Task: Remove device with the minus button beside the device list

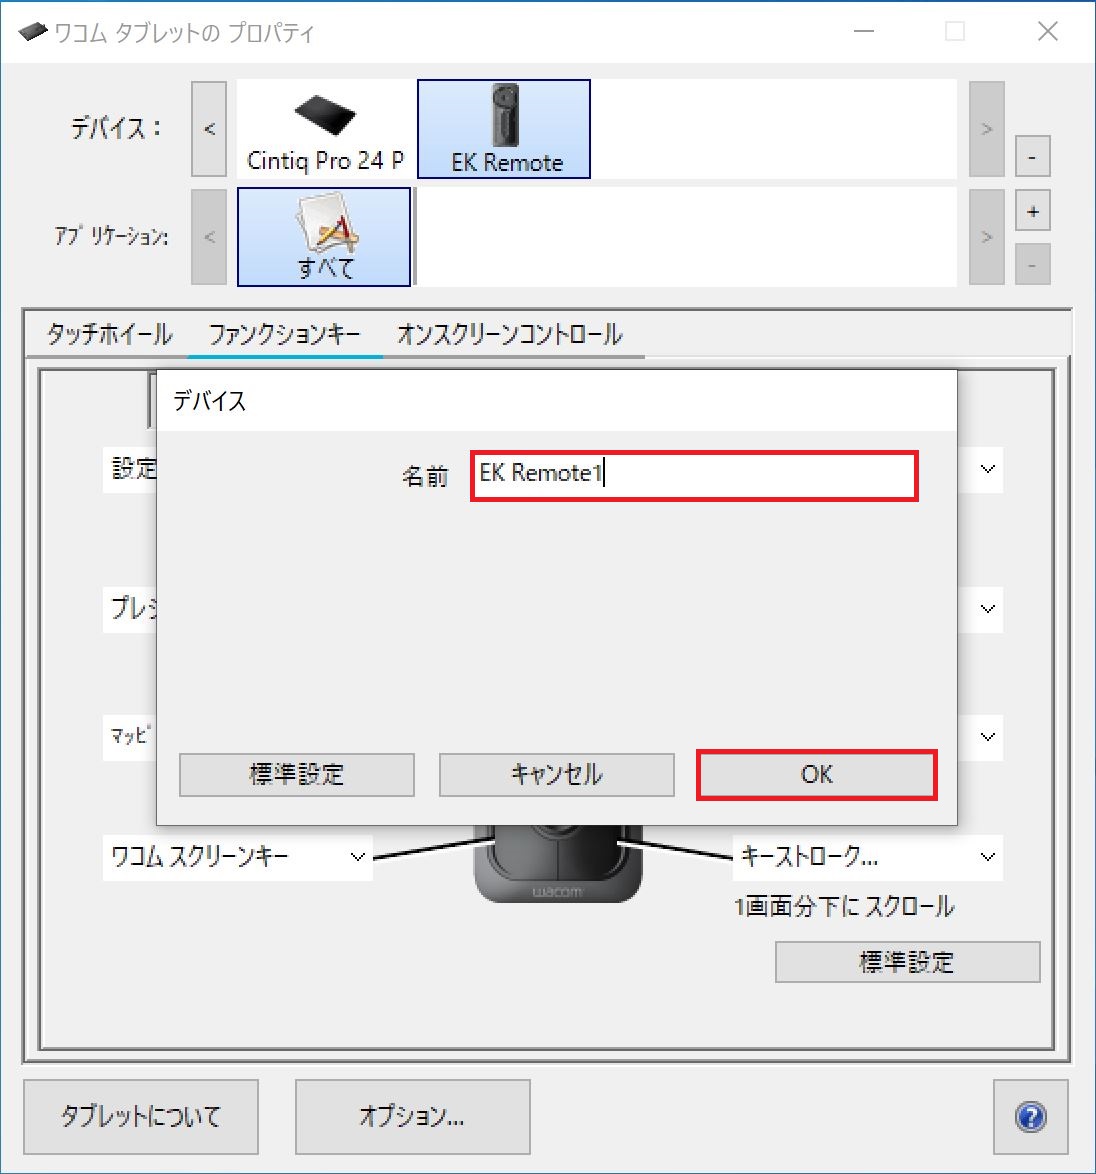Action: click(1032, 156)
